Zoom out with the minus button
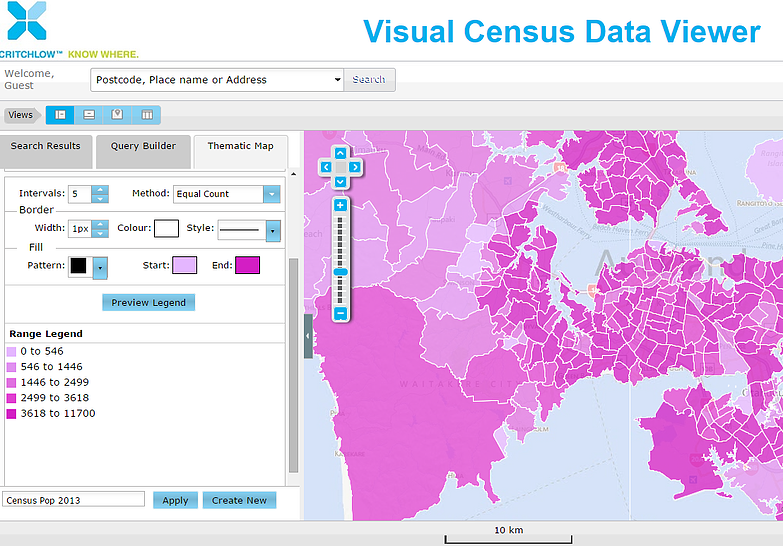The width and height of the screenshot is (783, 546). tap(341, 314)
